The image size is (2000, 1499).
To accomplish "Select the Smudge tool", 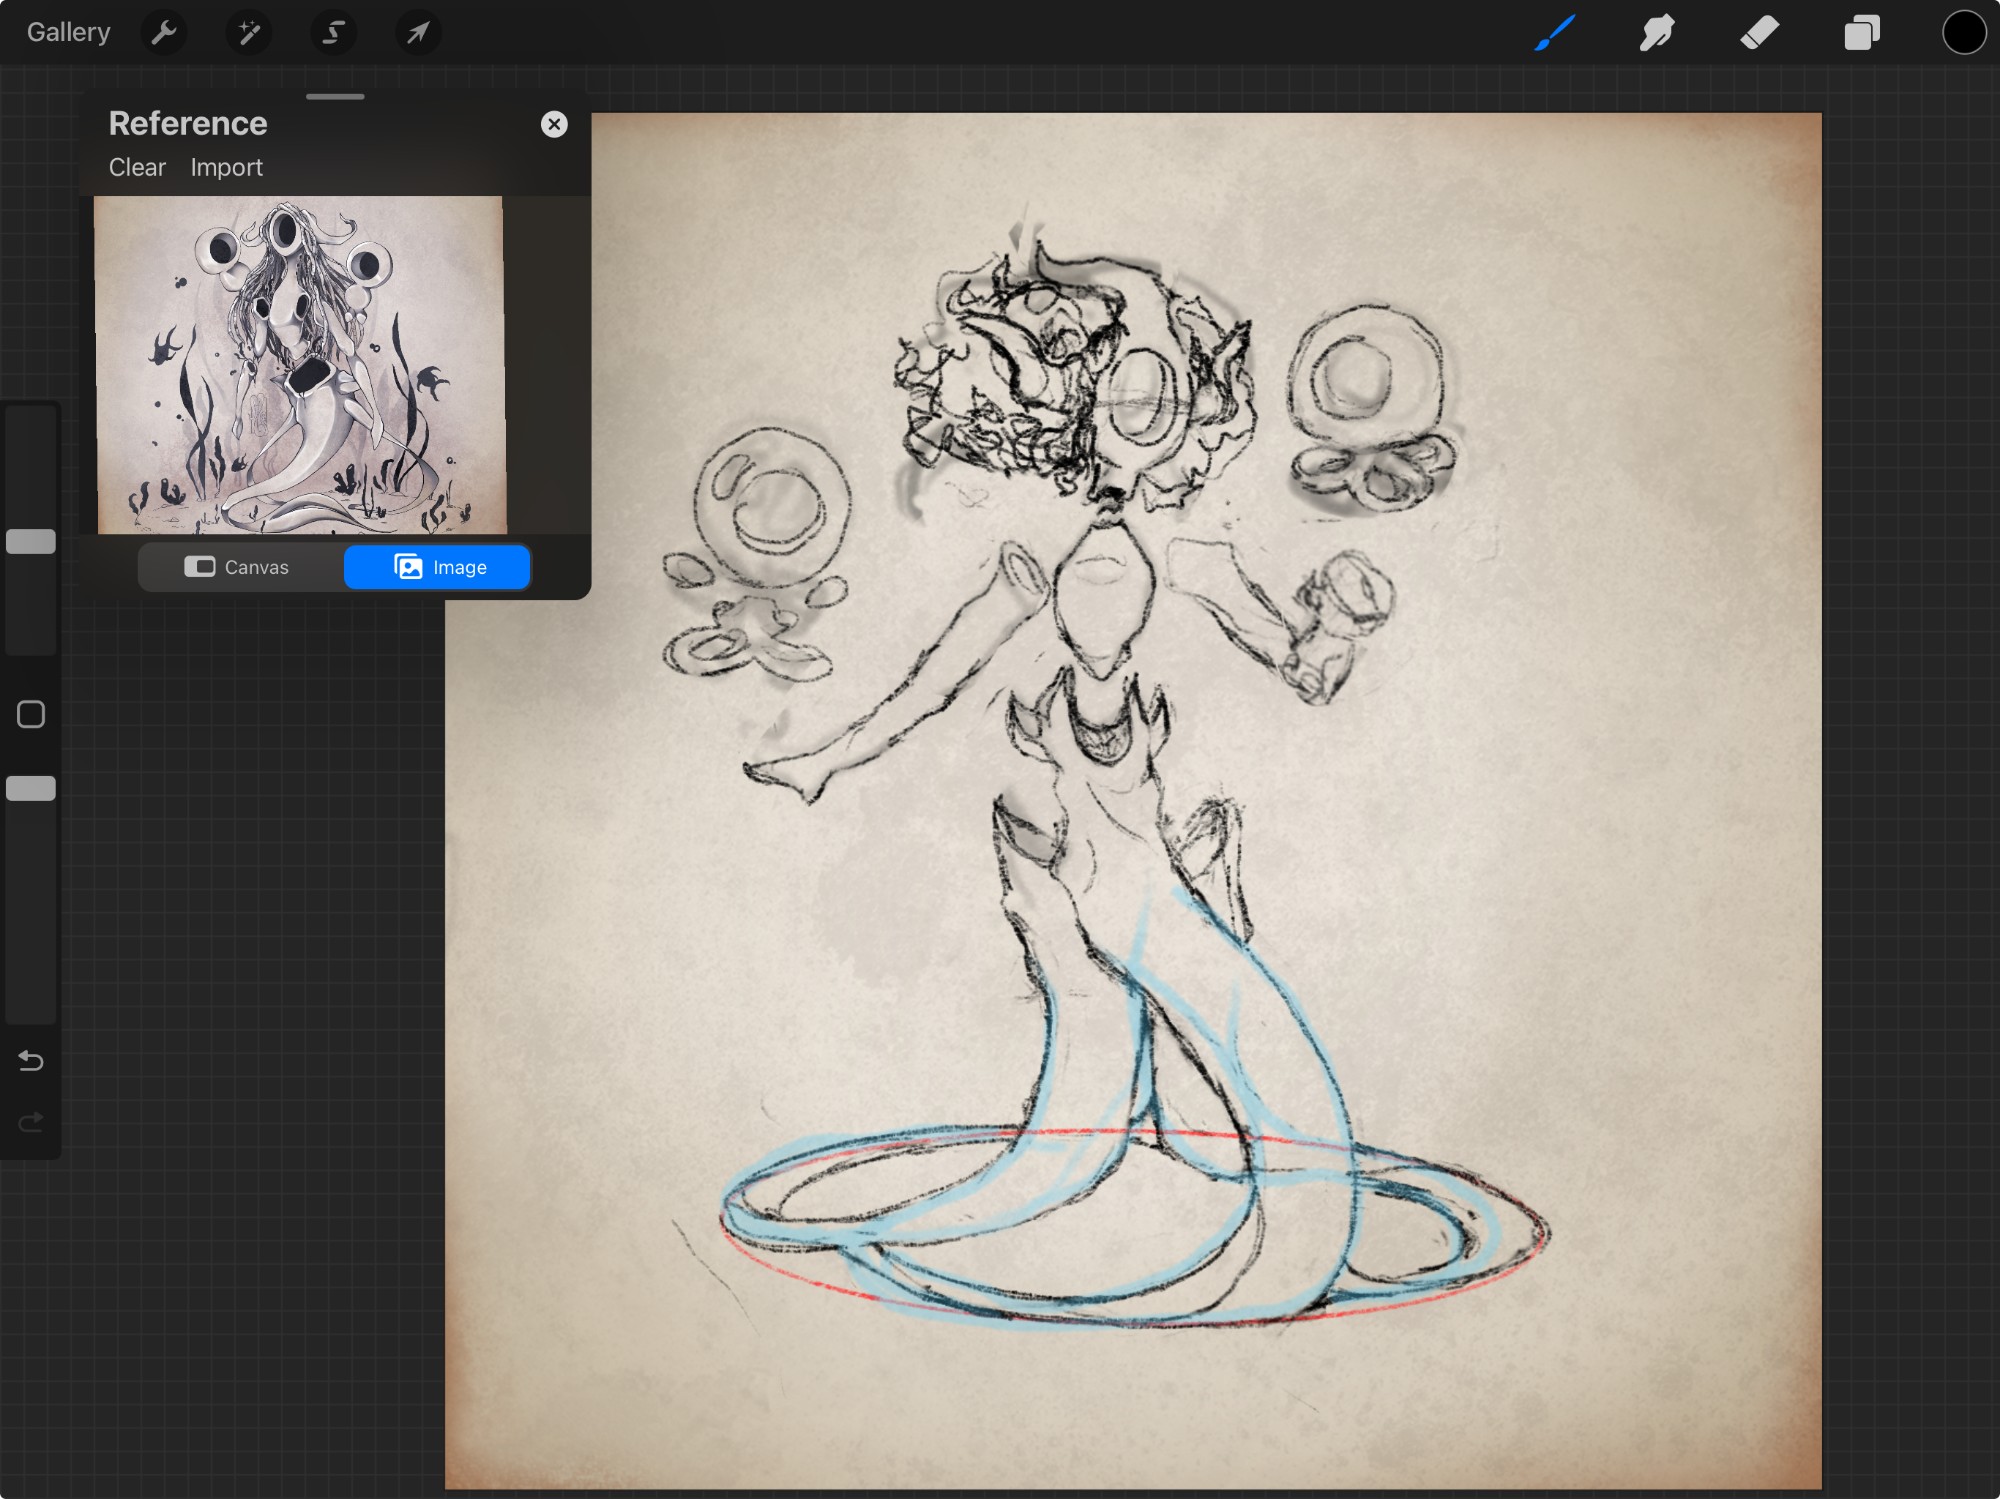I will point(1657,33).
